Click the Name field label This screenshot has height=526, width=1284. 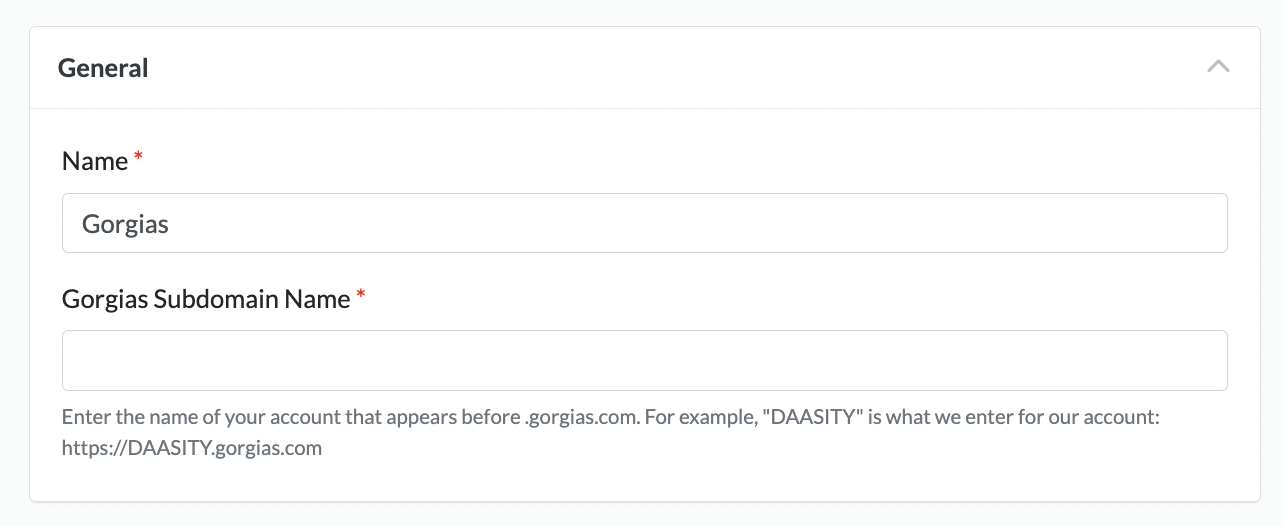point(95,161)
